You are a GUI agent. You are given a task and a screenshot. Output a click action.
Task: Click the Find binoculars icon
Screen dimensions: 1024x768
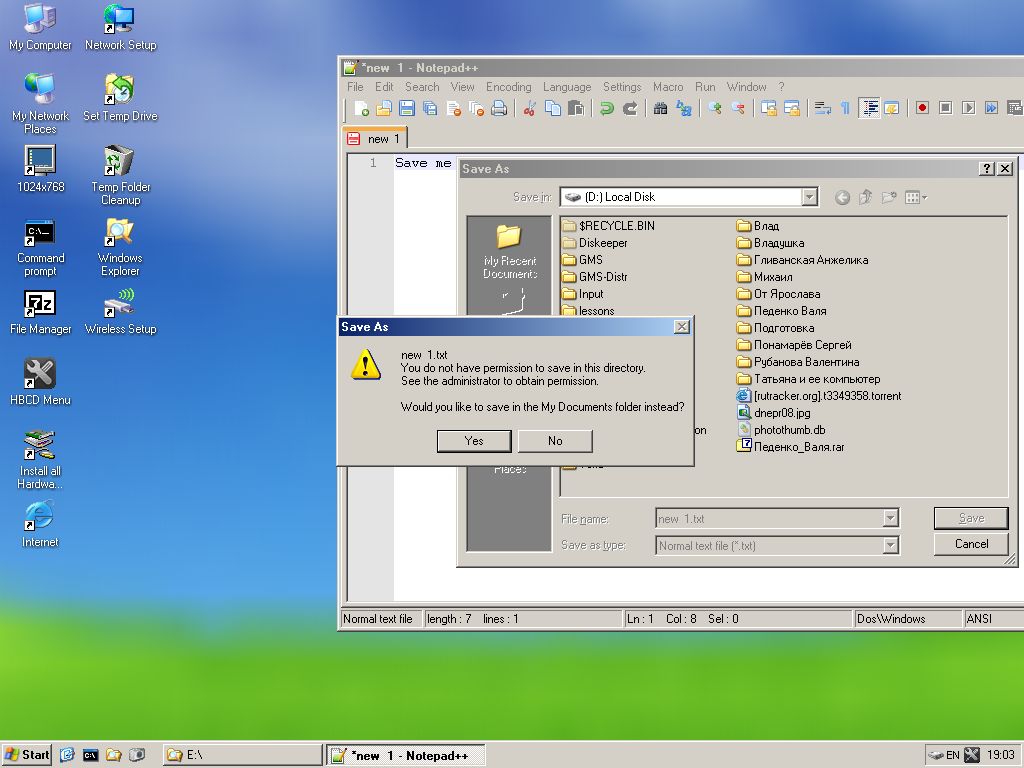pos(660,109)
